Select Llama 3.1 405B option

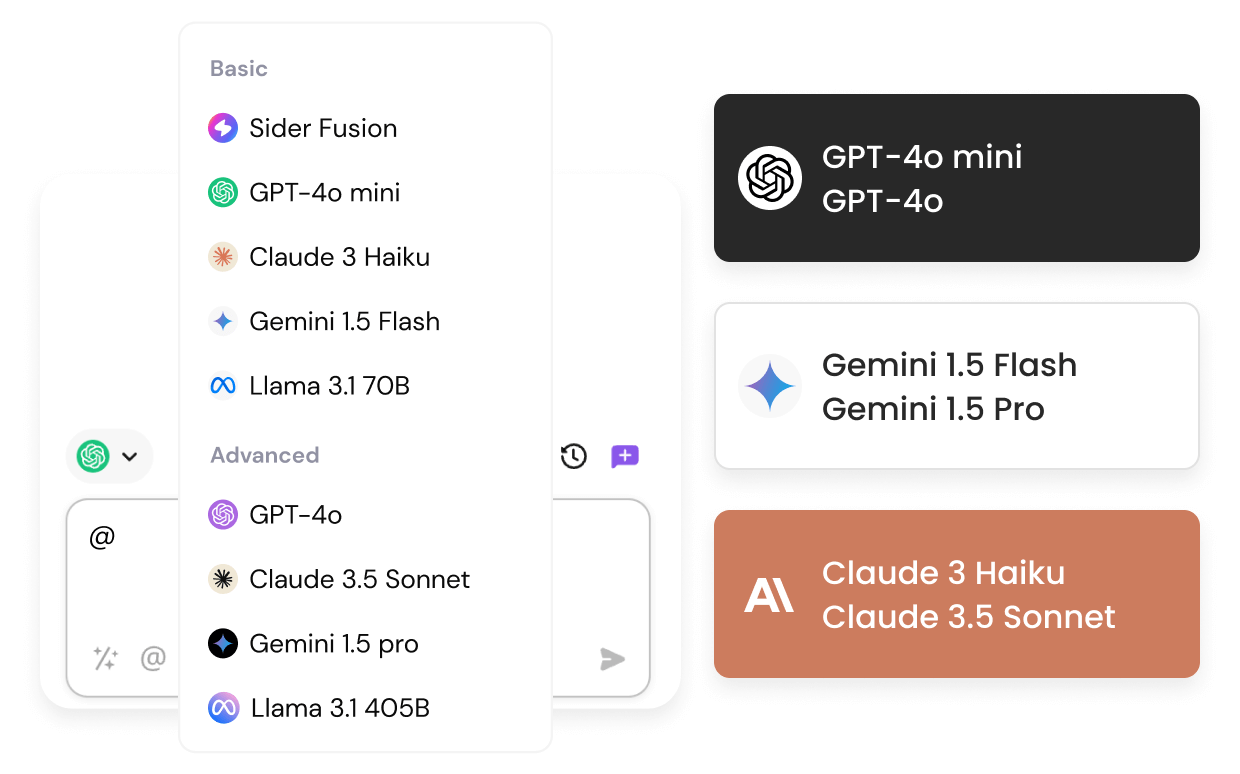tap(338, 708)
